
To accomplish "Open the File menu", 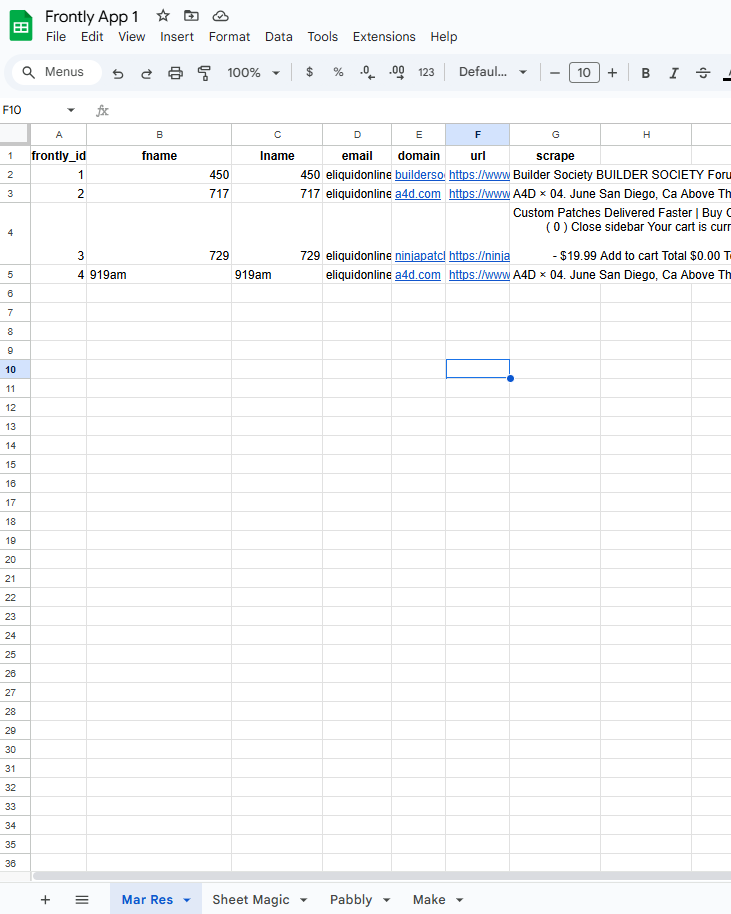I will pyautogui.click(x=56, y=37).
